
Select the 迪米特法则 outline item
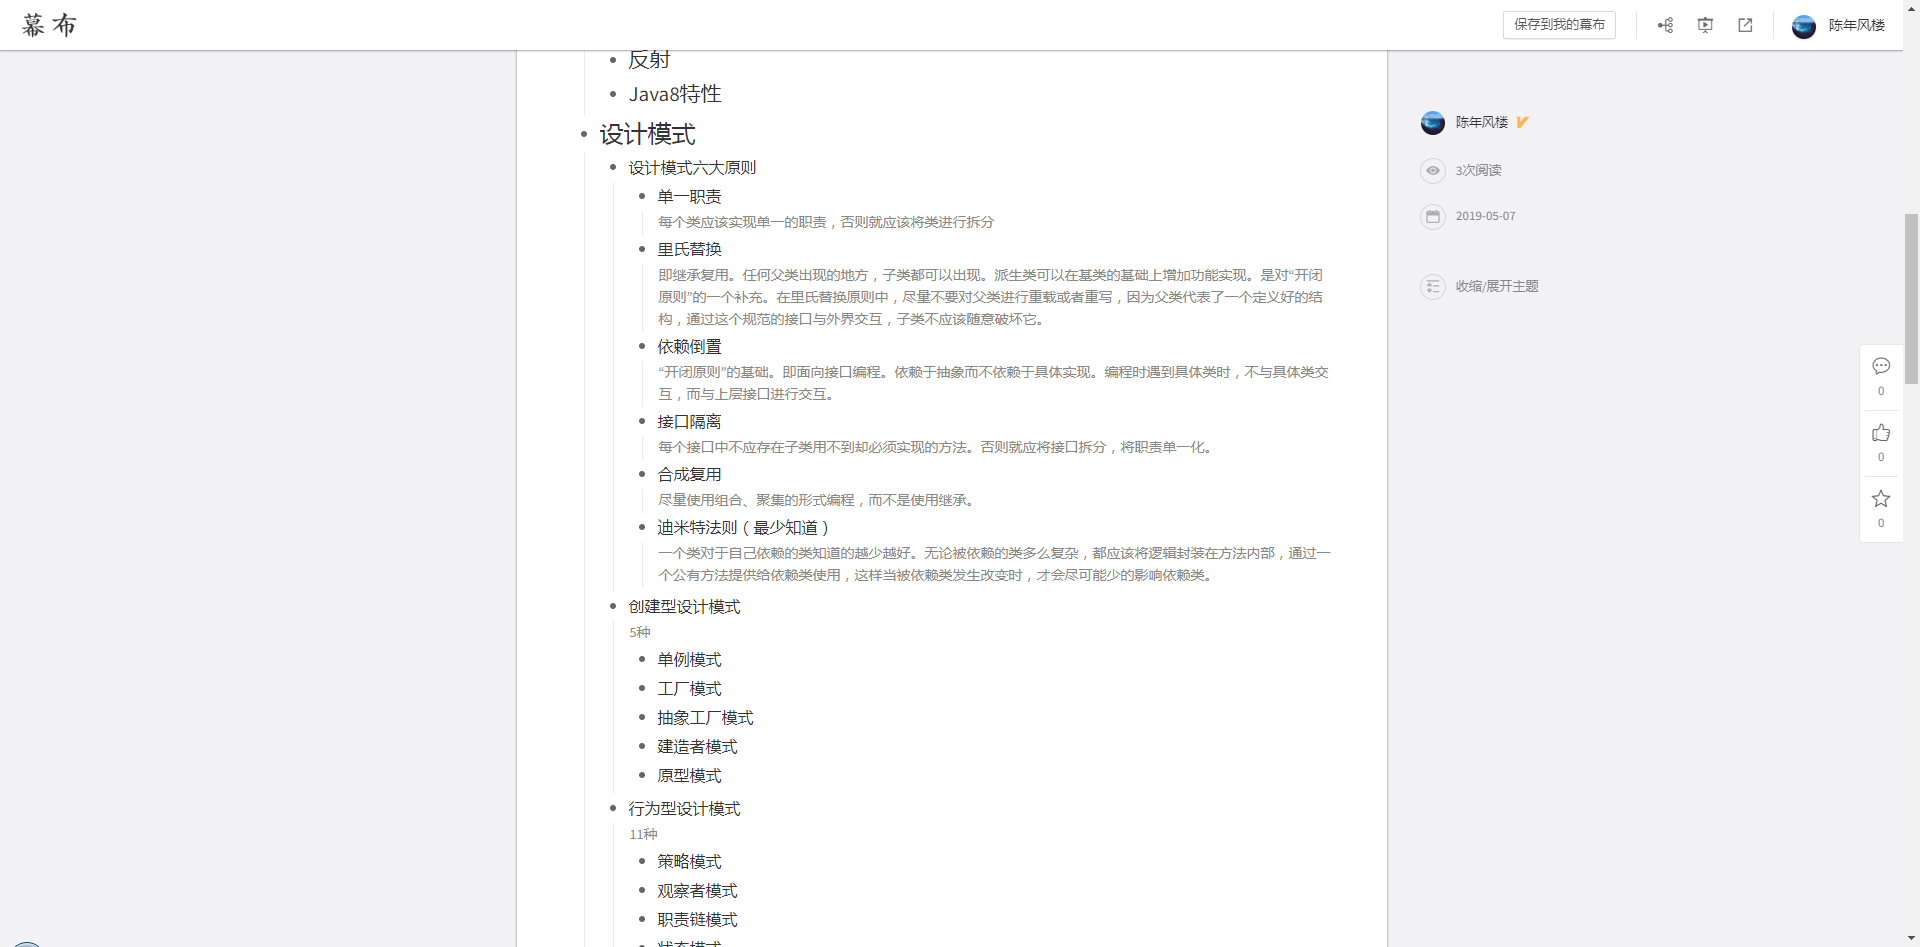(x=742, y=528)
